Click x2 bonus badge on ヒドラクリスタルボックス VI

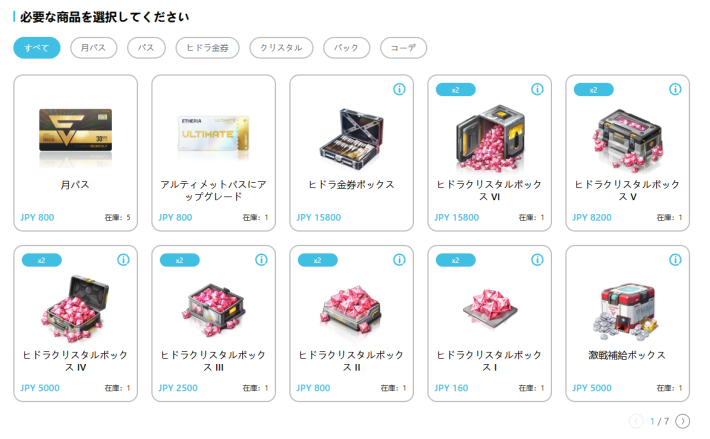pos(456,90)
